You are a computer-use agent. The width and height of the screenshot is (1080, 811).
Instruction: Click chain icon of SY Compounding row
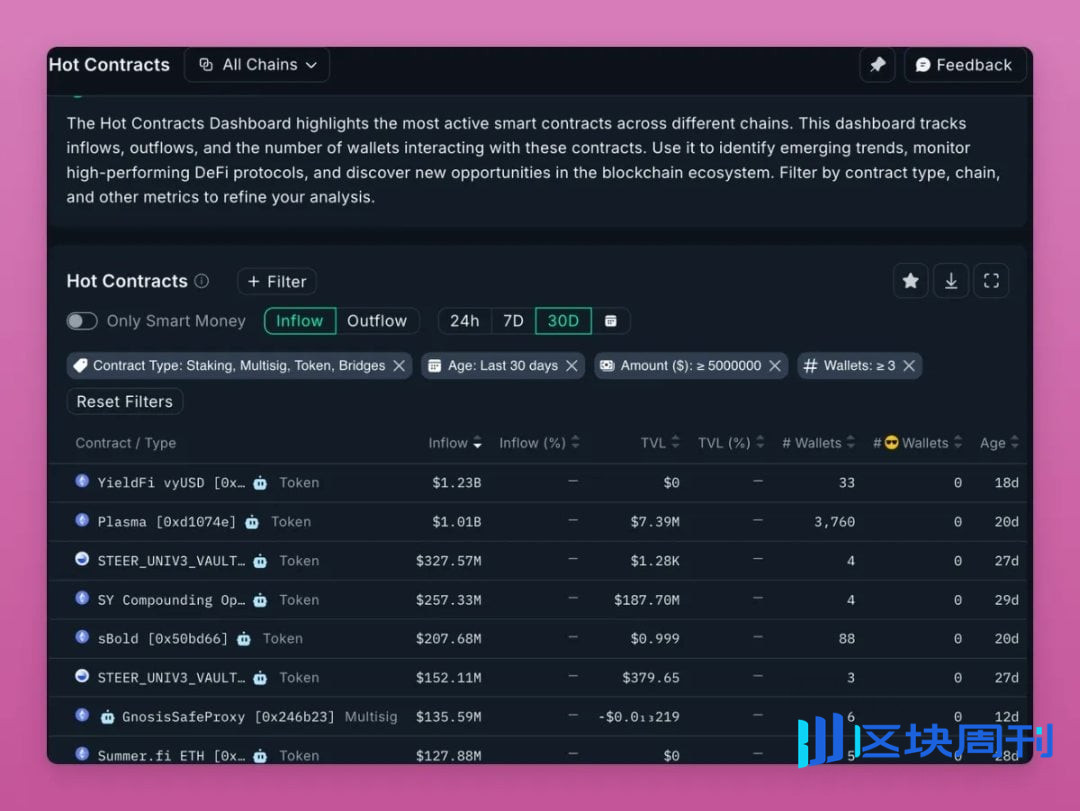click(82, 598)
